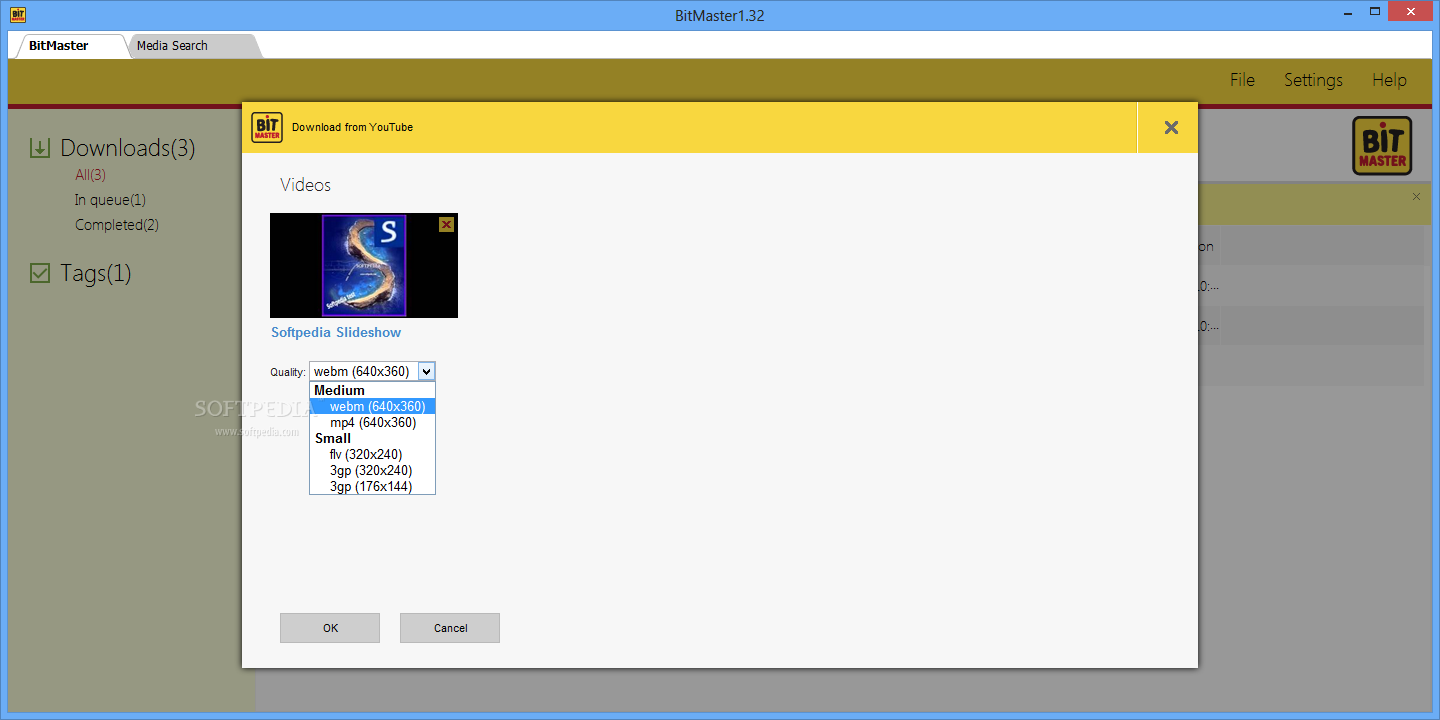Image resolution: width=1440 pixels, height=720 pixels.
Task: Open the Quality dropdown arrow
Action: pyautogui.click(x=427, y=371)
